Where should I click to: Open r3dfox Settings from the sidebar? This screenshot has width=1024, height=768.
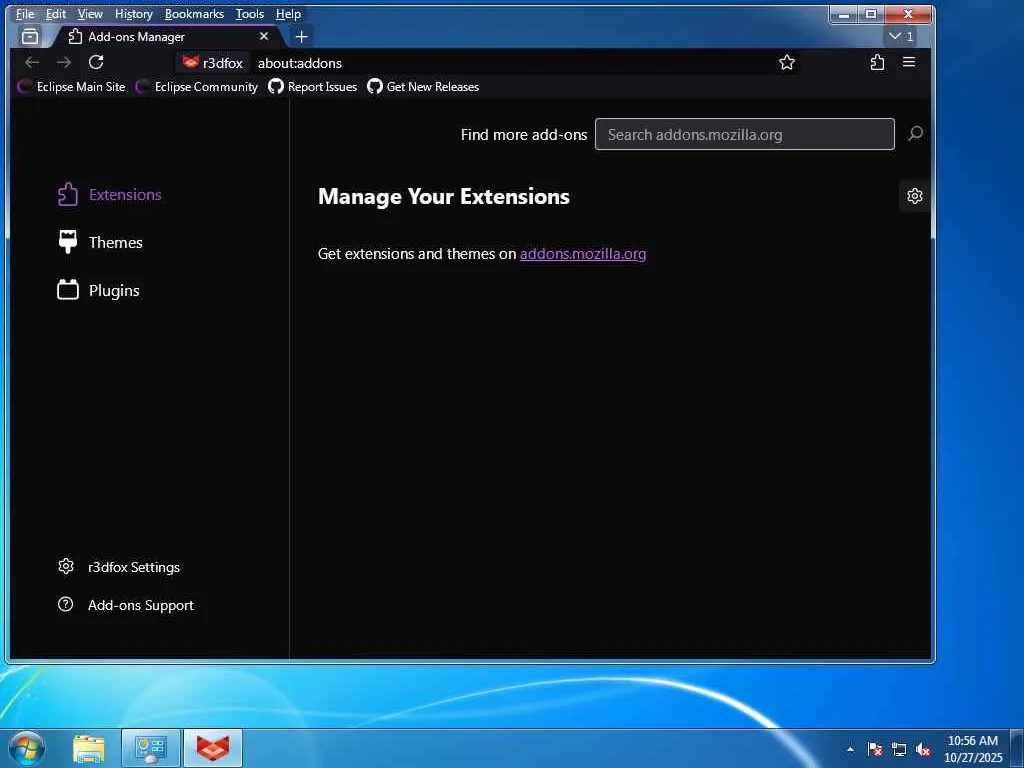[119, 567]
